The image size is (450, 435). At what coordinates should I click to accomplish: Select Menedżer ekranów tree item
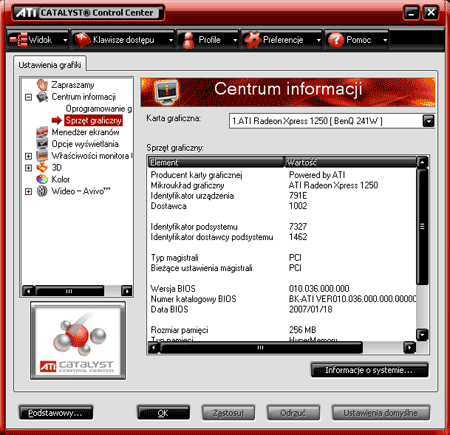(x=85, y=132)
